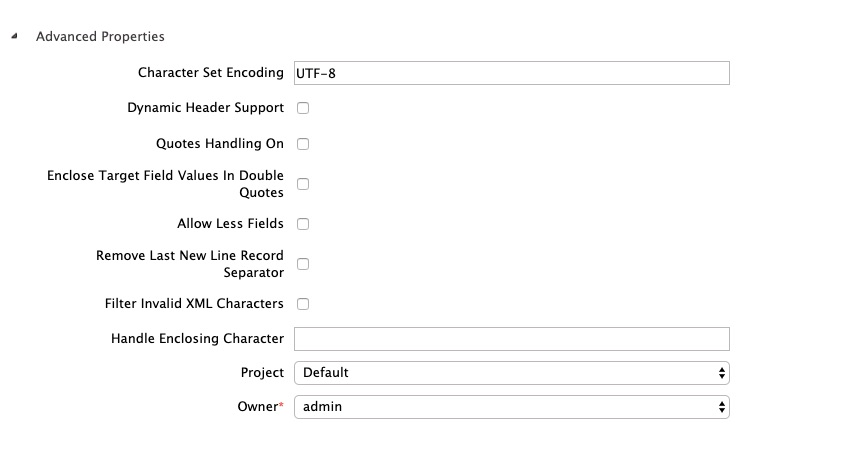
Task: Focus the Handle Enclosing Character text box
Action: click(511, 339)
